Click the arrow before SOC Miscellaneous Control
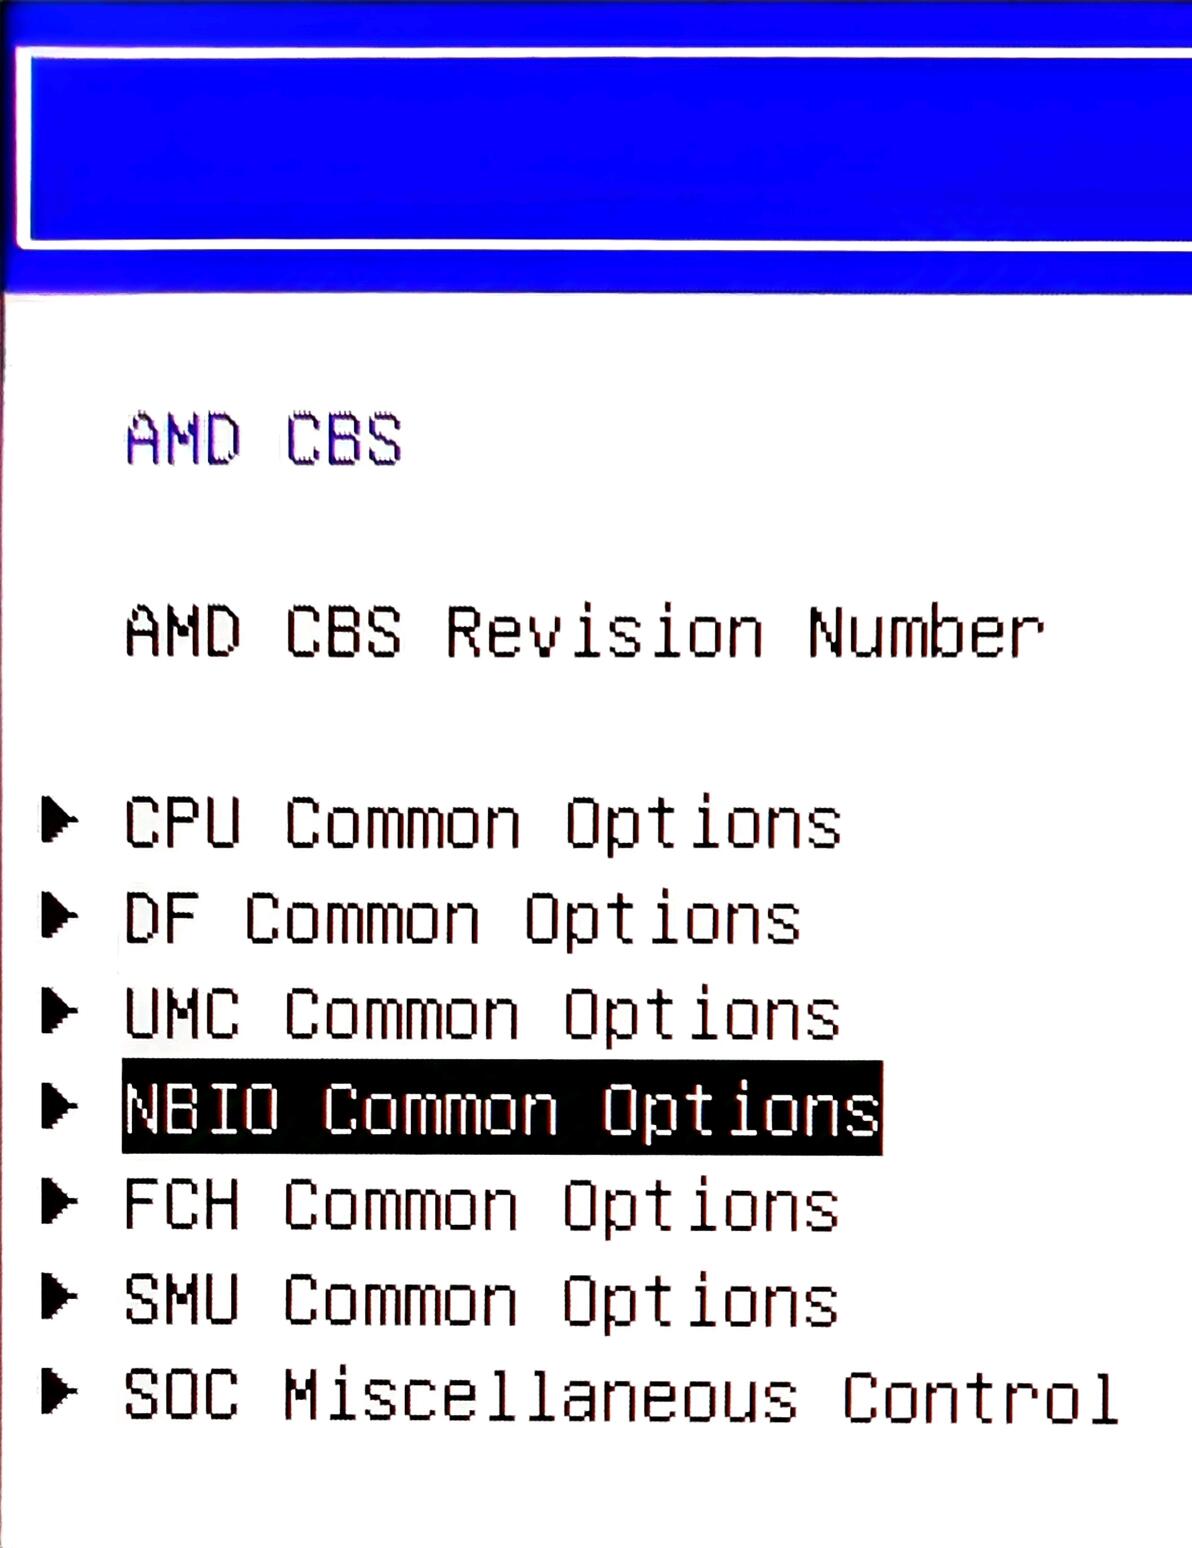This screenshot has width=1192, height=1548. pyautogui.click(x=60, y=1392)
